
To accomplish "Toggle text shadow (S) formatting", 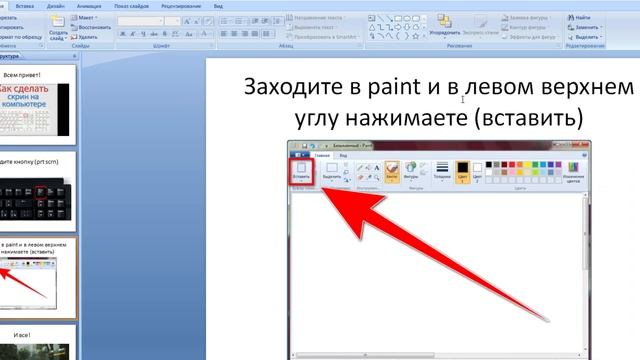I will coord(164,34).
